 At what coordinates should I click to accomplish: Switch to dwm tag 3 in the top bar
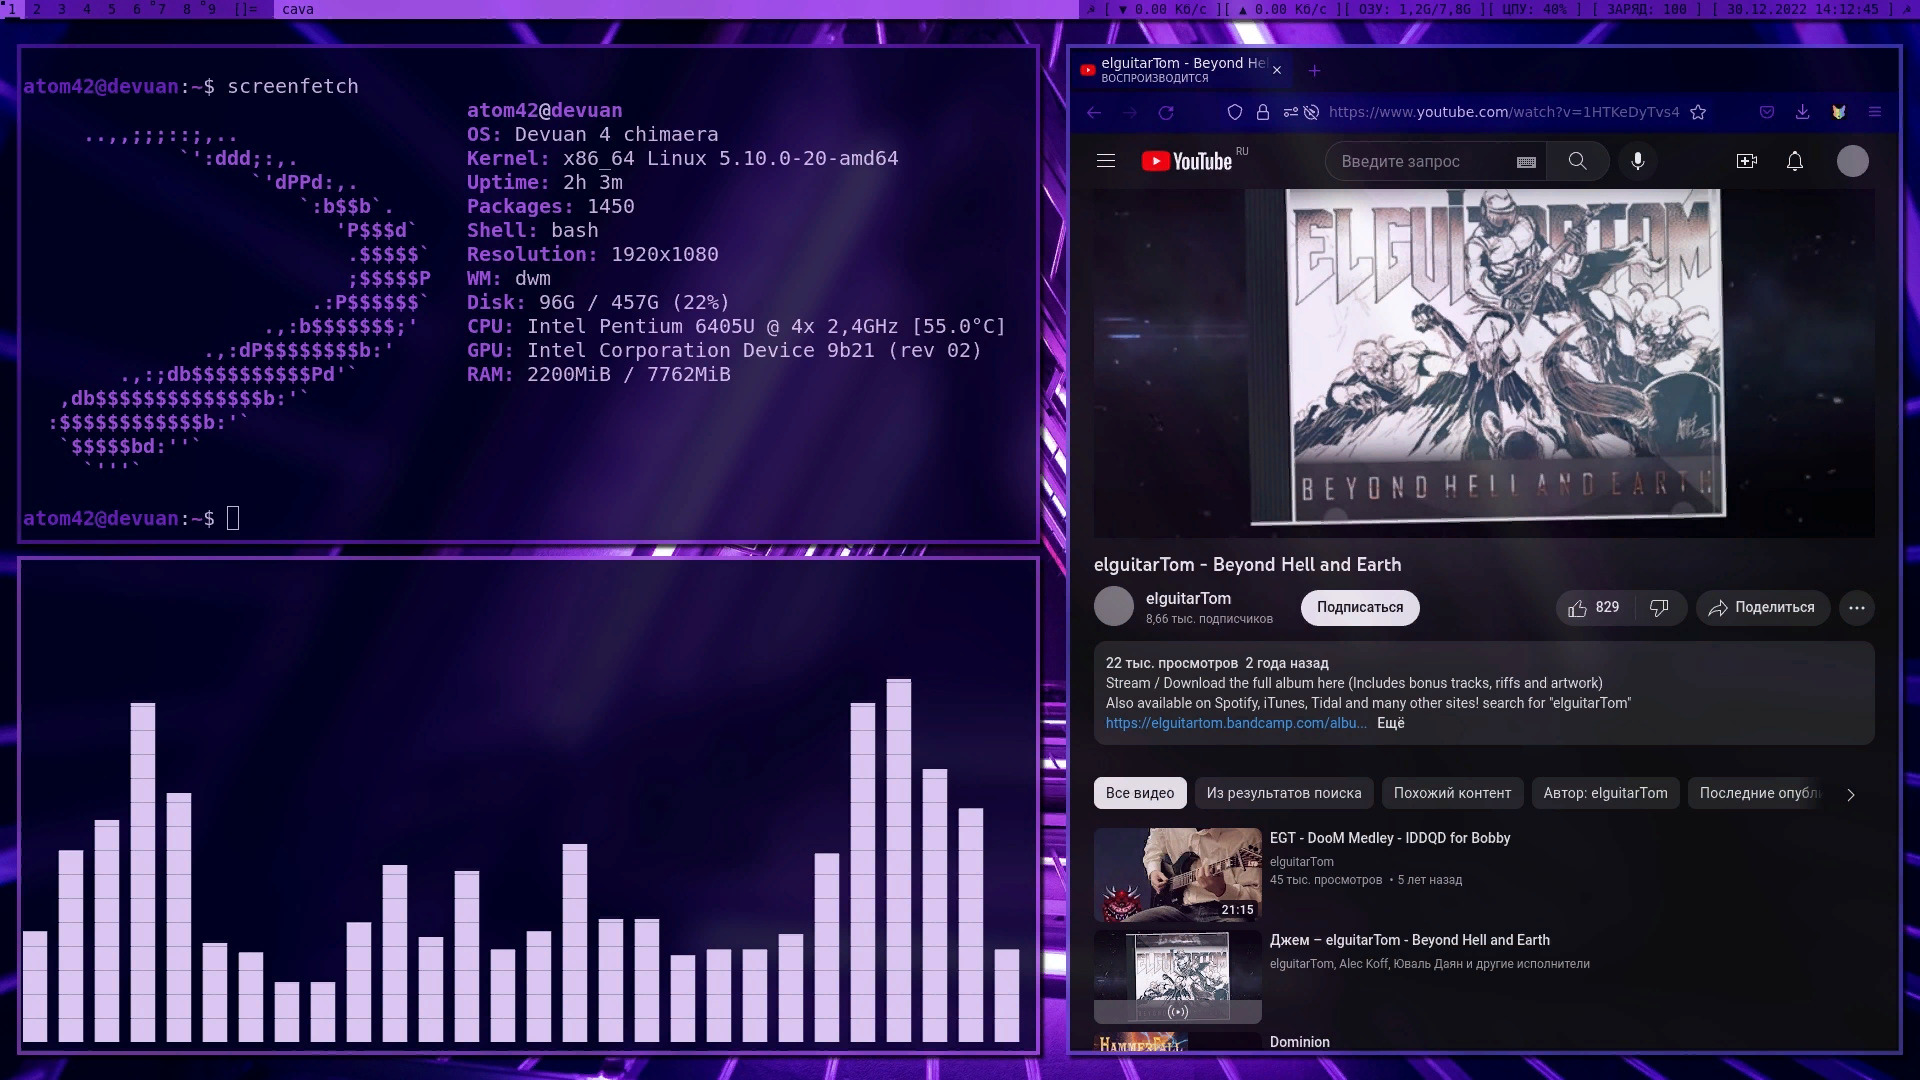[62, 9]
